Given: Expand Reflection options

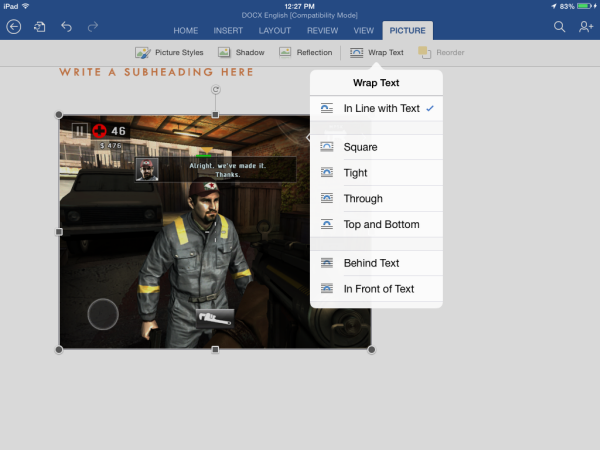Looking at the screenshot, I should [305, 52].
